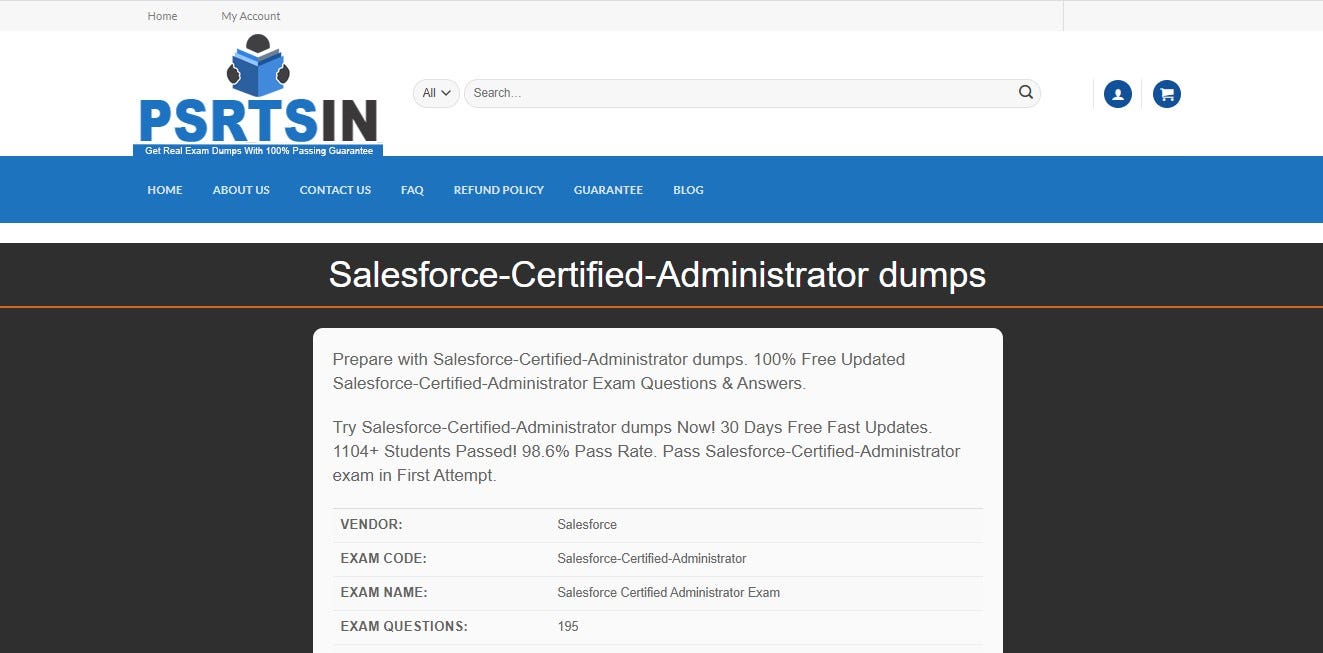Click logo tagline Get Real Exam Dumps
This screenshot has width=1323, height=653.
[x=258, y=151]
